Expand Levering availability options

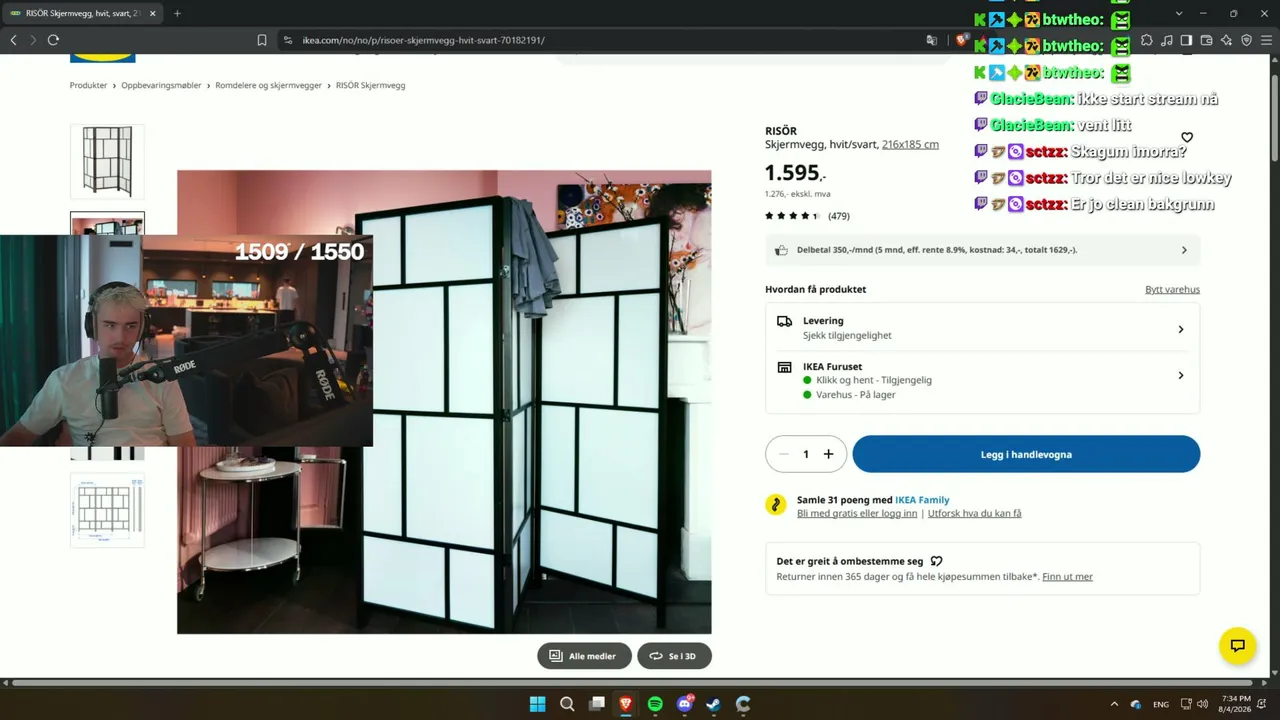click(982, 328)
